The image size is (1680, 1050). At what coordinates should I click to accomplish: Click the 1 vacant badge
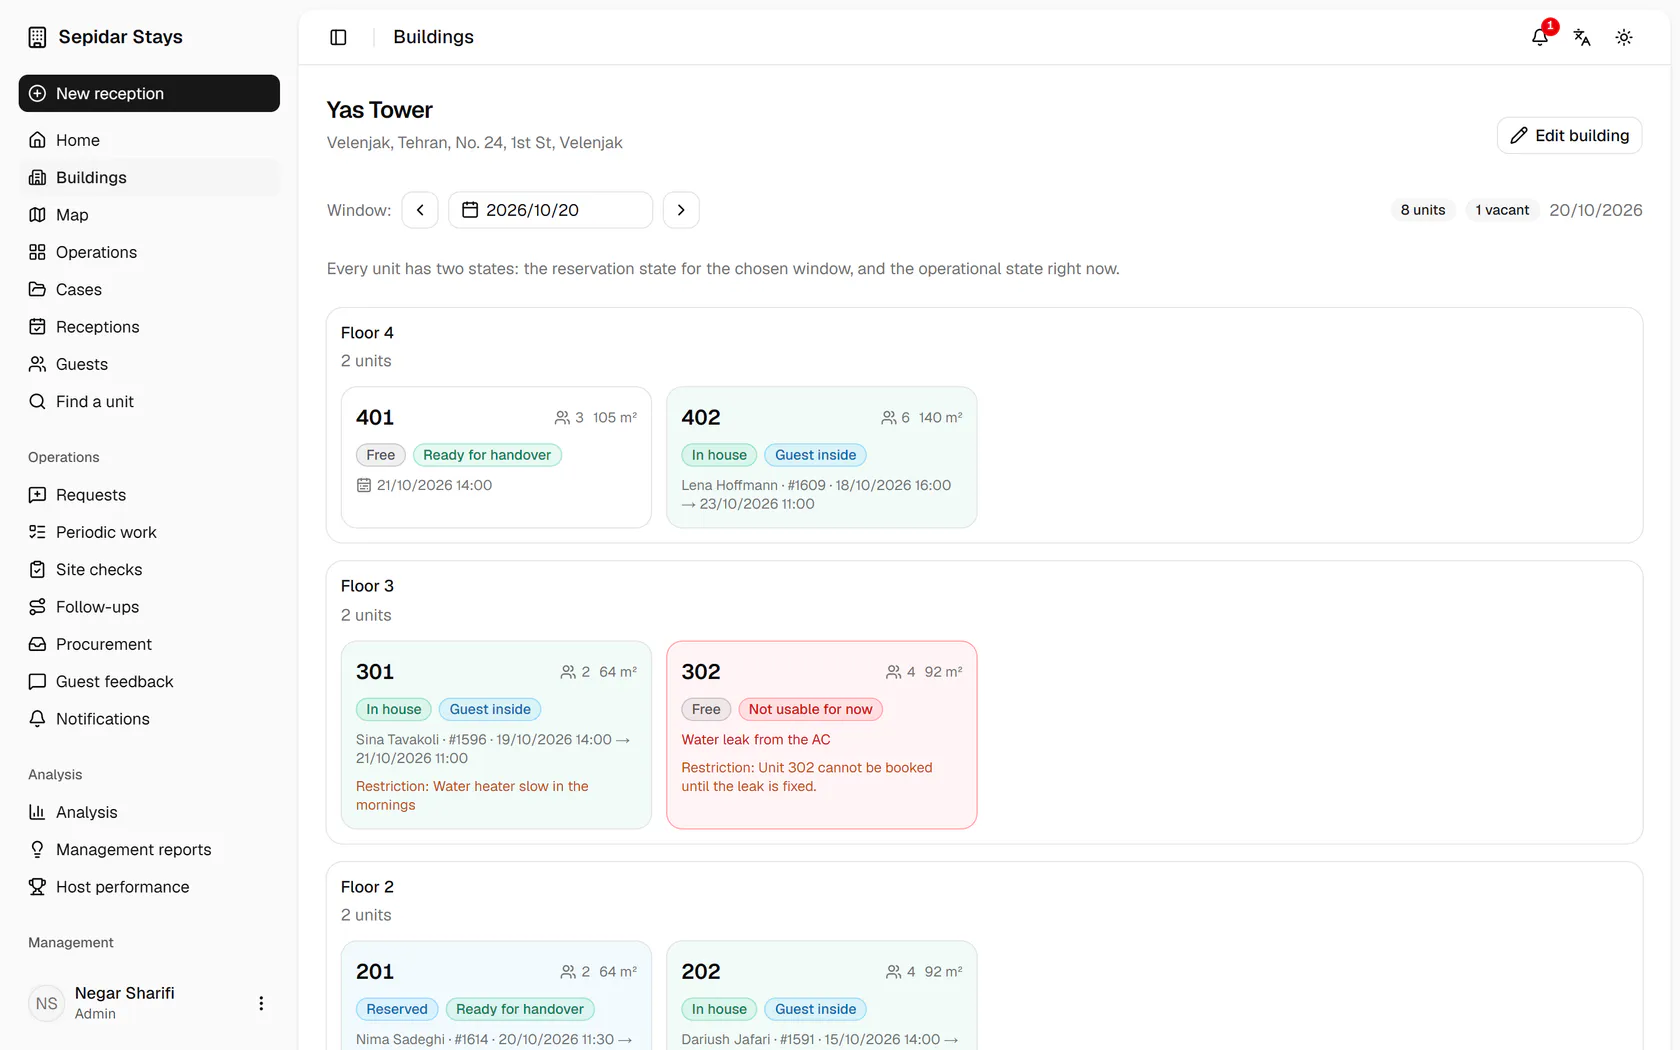1502,210
